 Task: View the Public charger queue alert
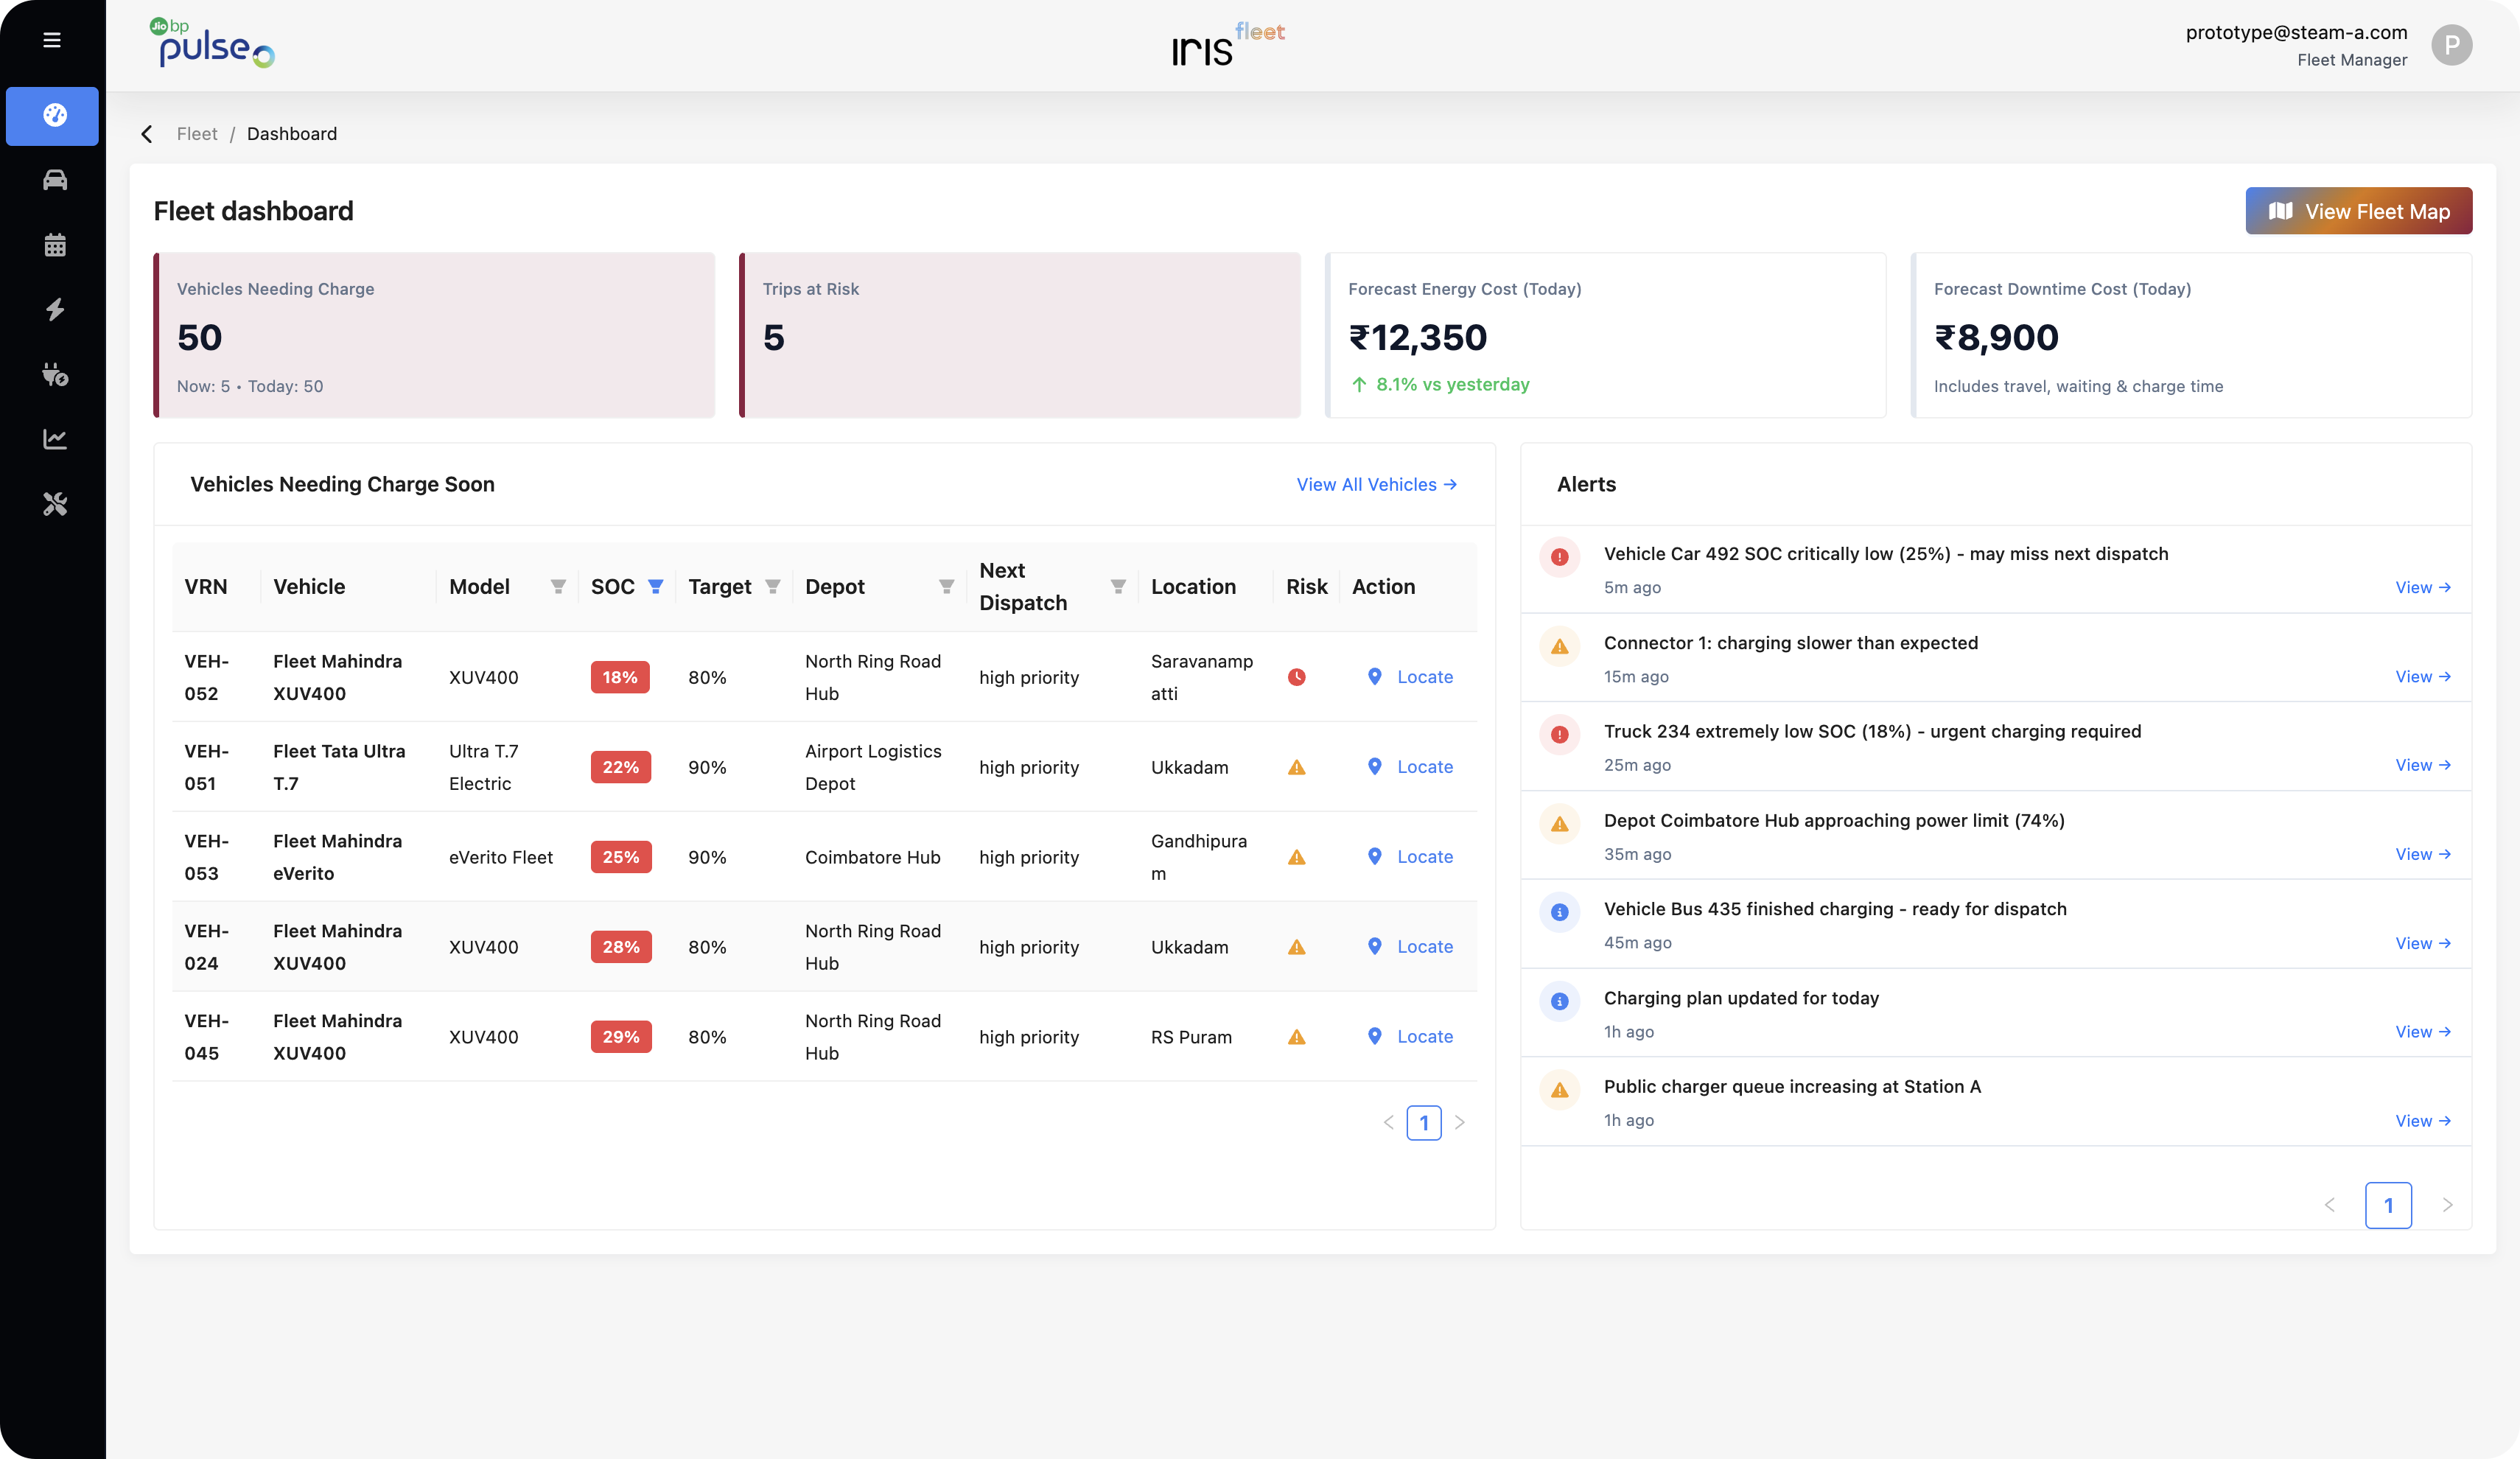2423,1121
